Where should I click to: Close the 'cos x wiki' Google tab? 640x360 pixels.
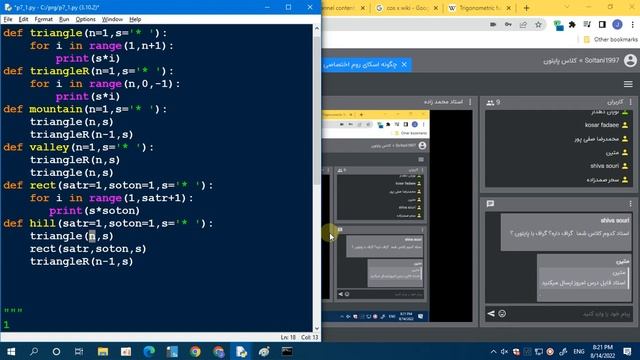[x=436, y=8]
